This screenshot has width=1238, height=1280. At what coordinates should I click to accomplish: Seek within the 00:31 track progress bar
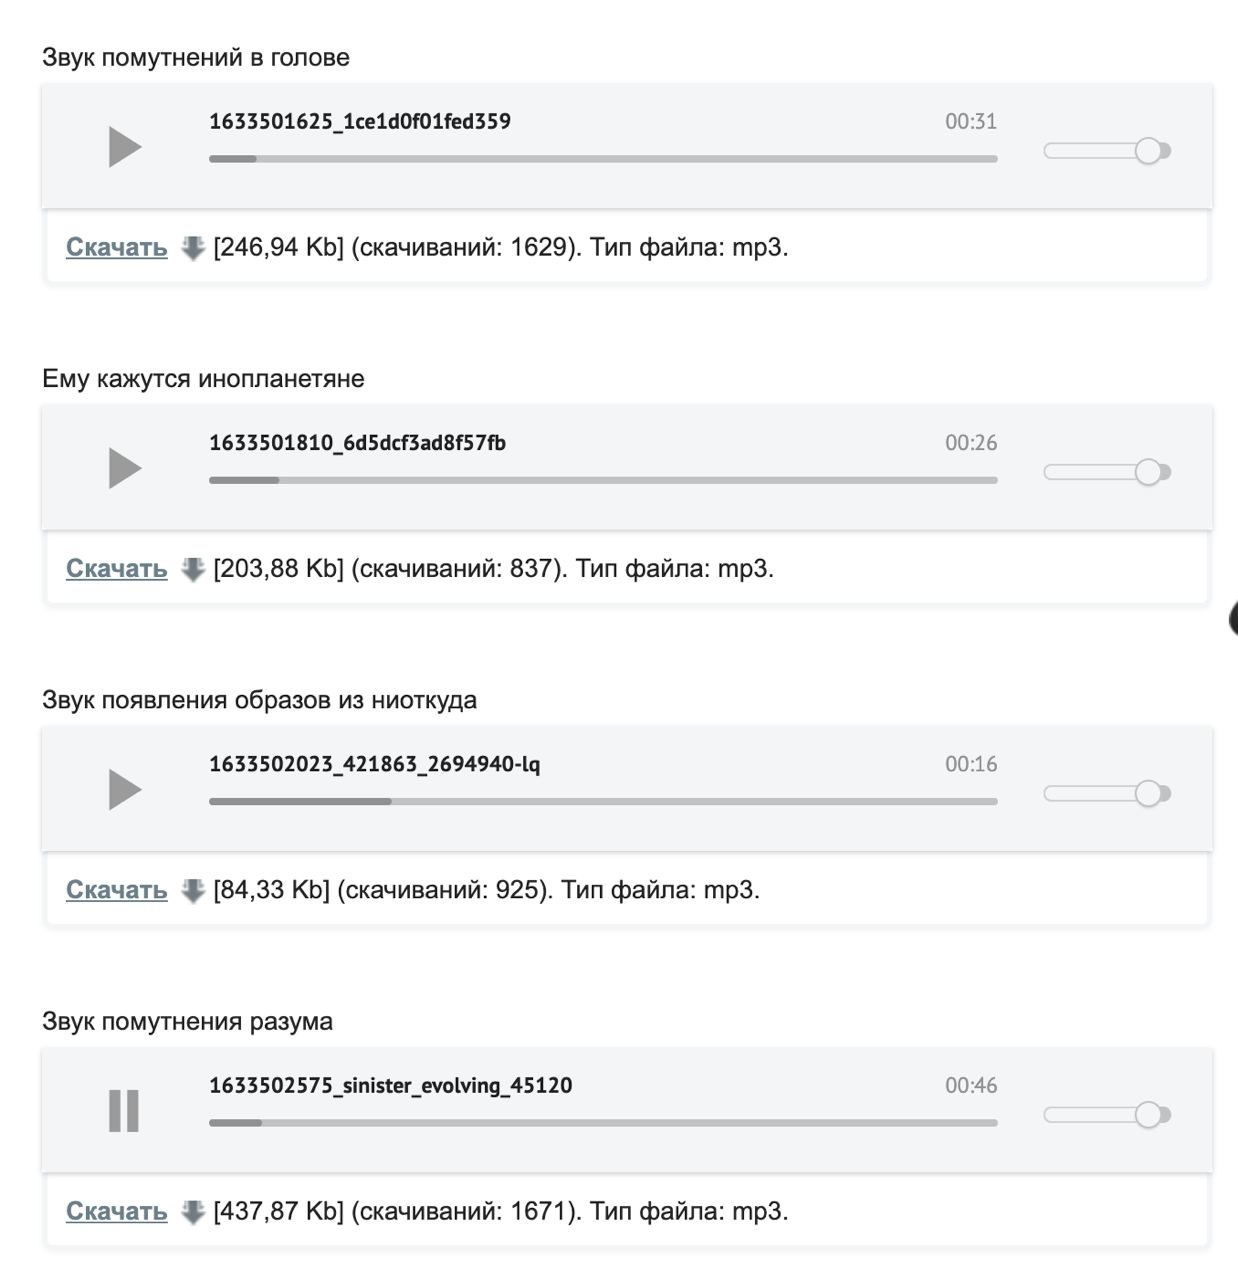point(603,158)
